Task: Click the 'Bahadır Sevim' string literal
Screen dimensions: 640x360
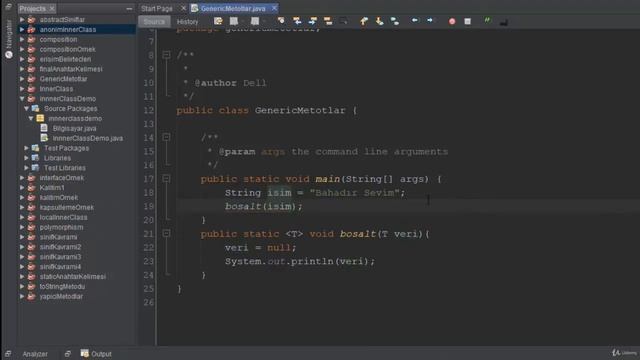Action: 354,193
